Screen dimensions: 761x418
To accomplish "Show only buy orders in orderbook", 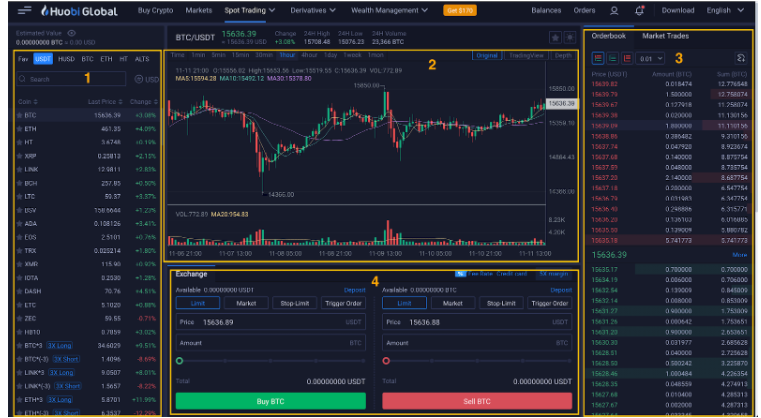I will coord(613,58).
